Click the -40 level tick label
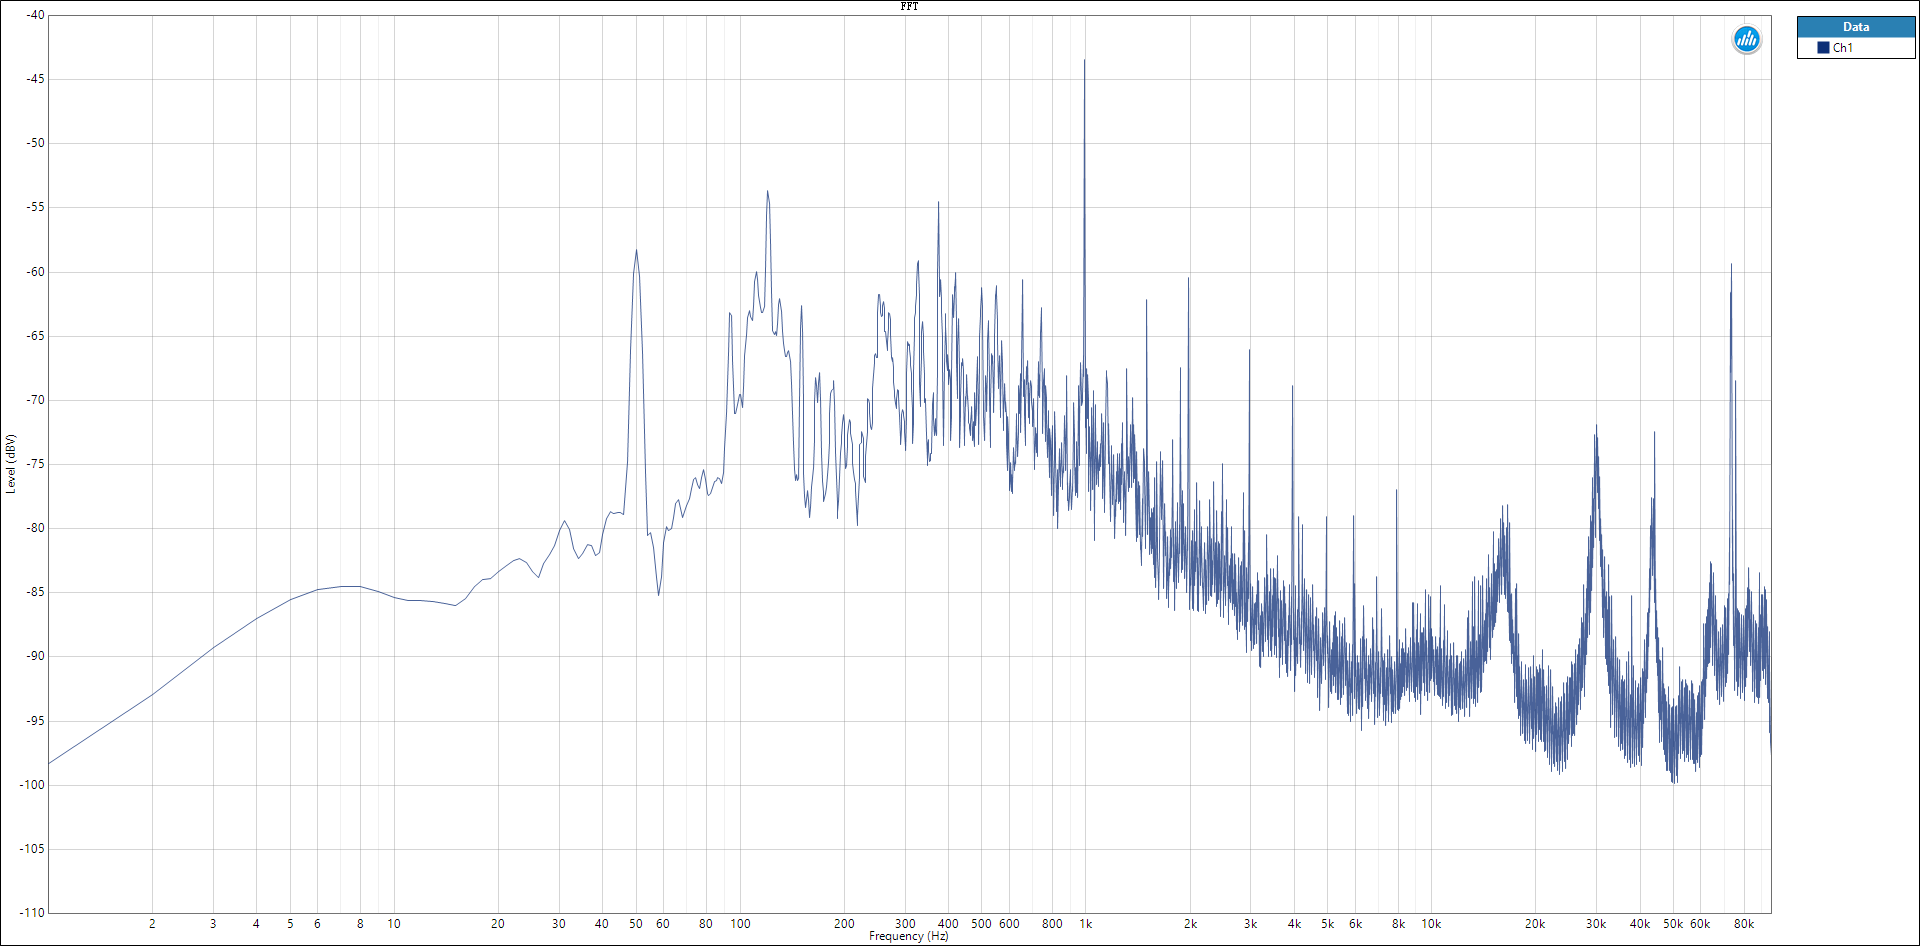The width and height of the screenshot is (1920, 946). [35, 15]
